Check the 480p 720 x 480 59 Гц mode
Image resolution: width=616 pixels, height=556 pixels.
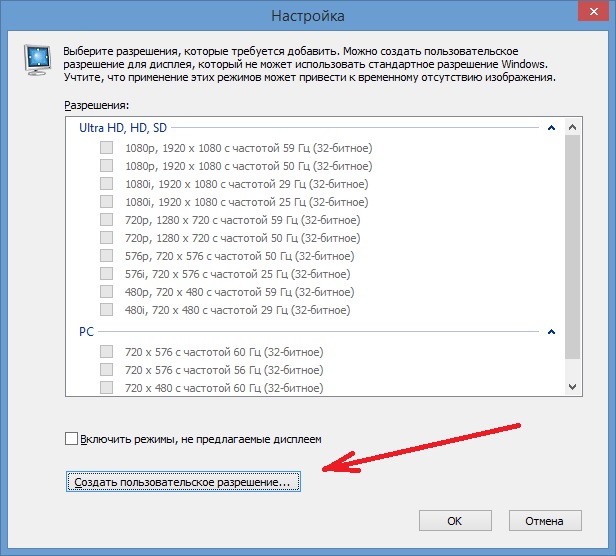(x=106, y=292)
